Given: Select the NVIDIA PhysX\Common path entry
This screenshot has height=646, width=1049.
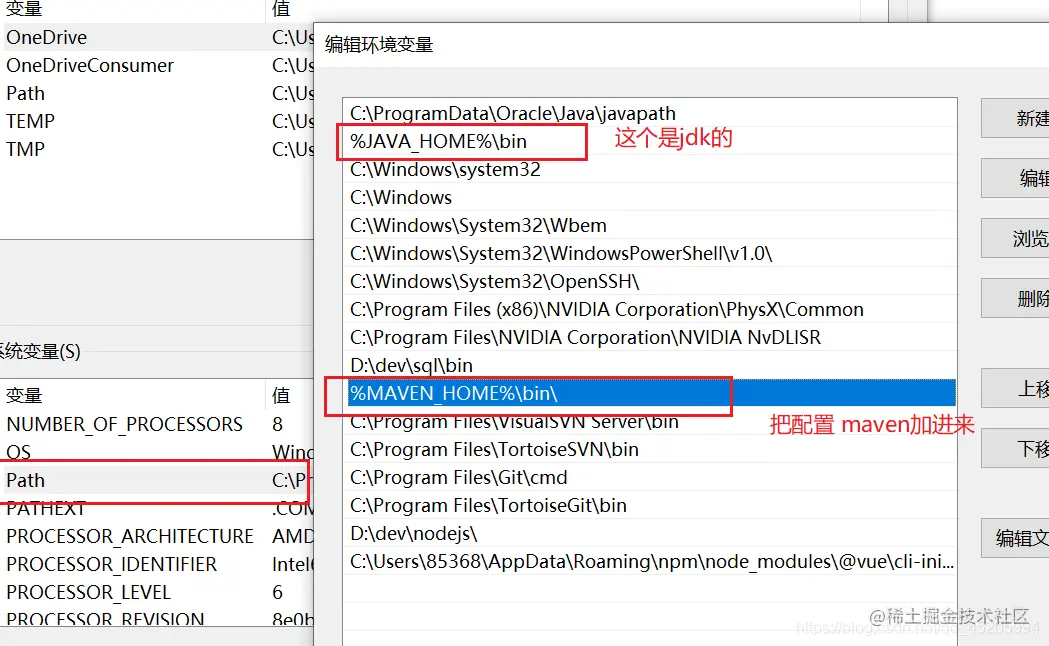Looking at the screenshot, I should point(650,310).
